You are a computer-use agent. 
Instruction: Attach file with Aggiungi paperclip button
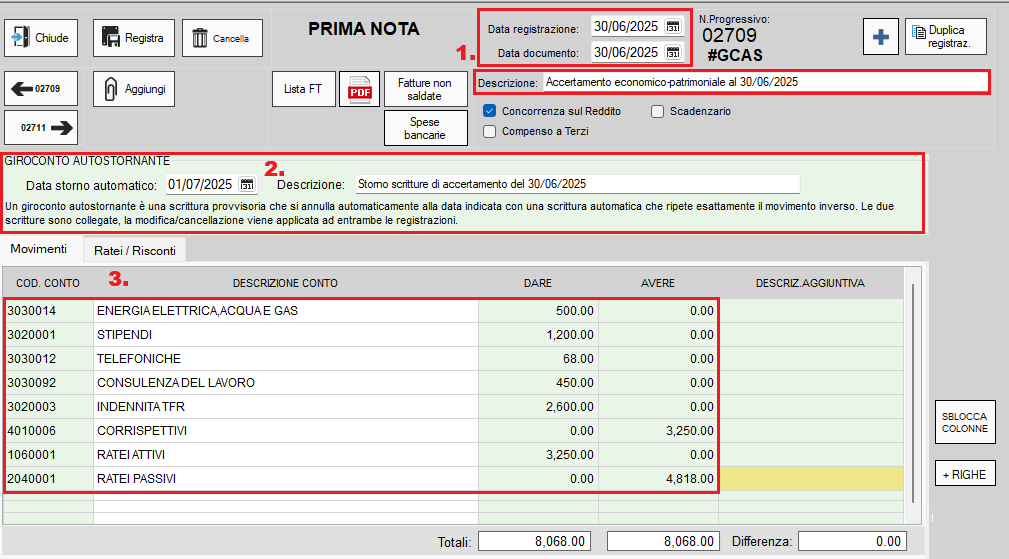pos(134,89)
